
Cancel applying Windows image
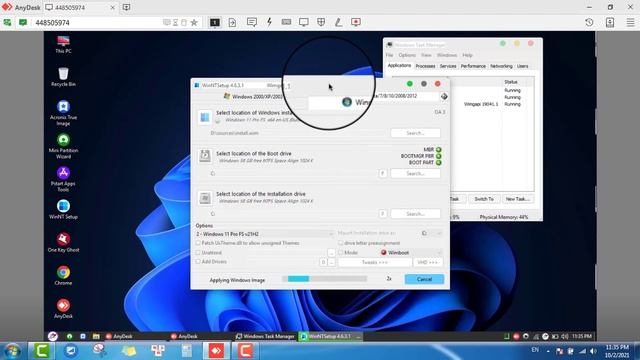[x=424, y=279]
